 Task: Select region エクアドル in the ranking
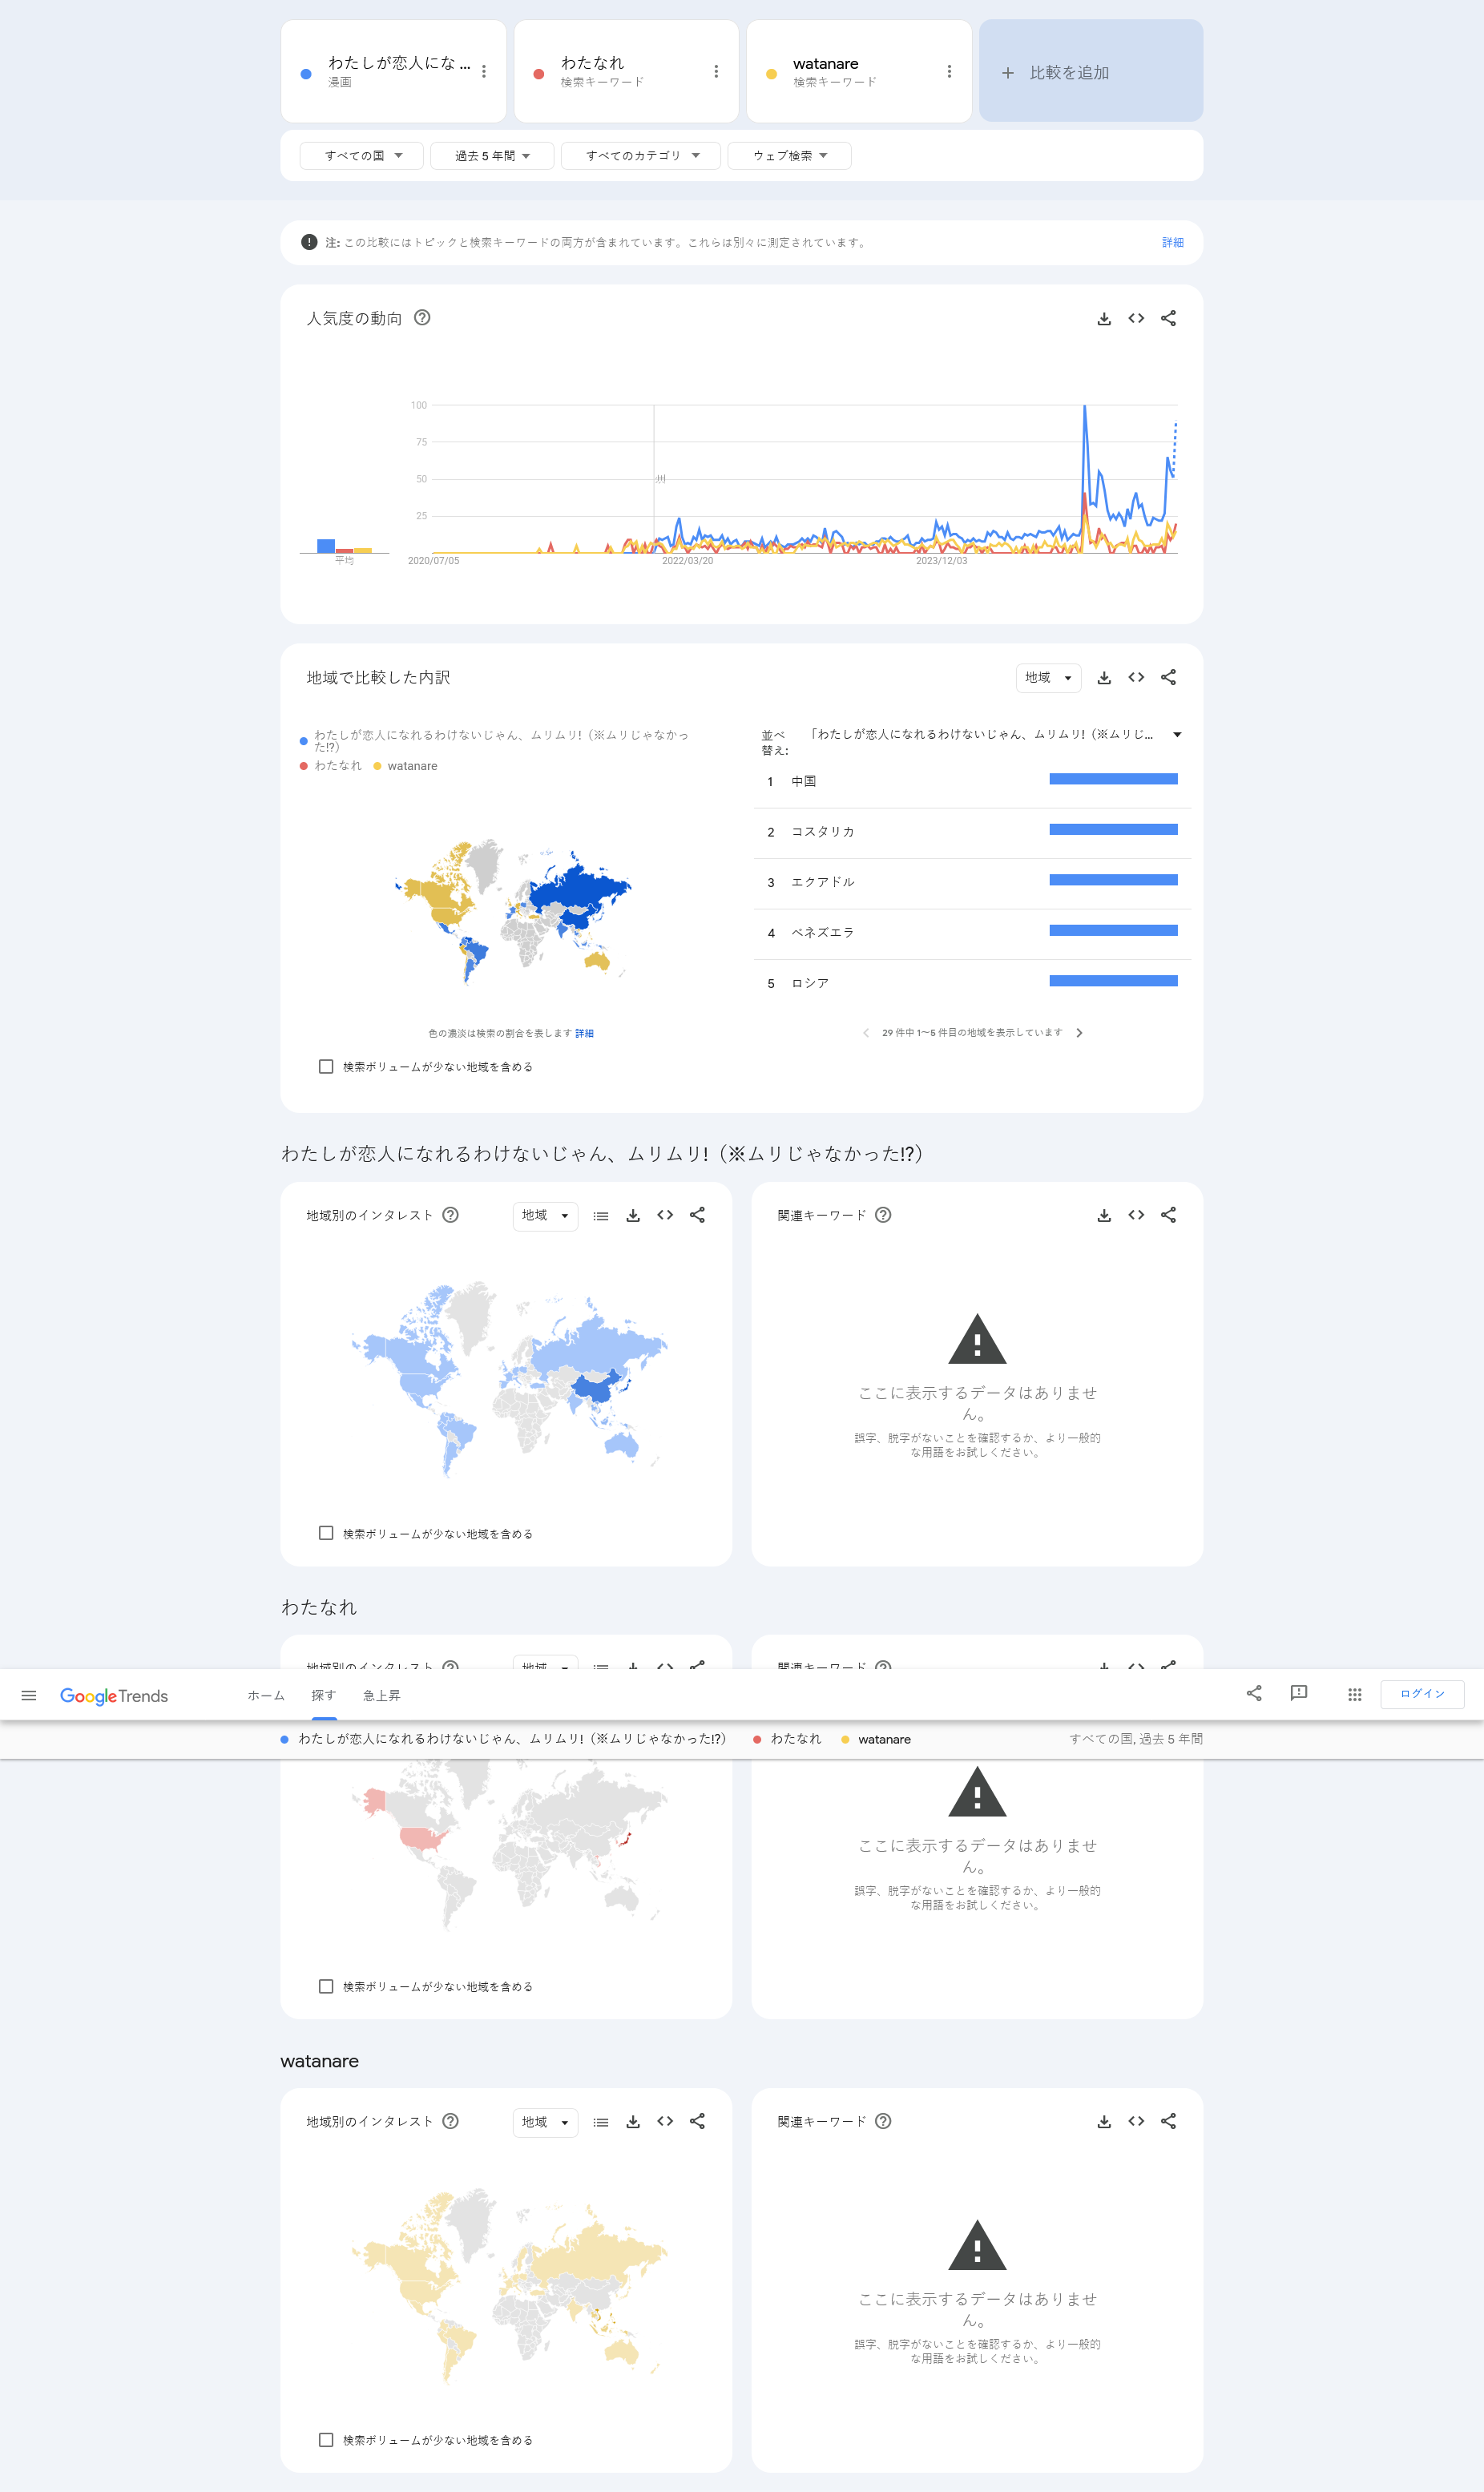click(x=972, y=883)
